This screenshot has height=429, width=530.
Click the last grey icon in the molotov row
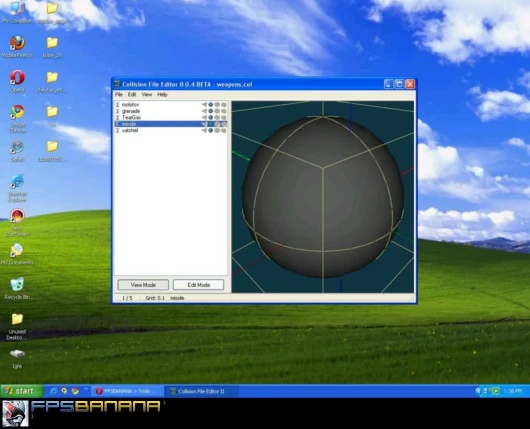pos(223,105)
